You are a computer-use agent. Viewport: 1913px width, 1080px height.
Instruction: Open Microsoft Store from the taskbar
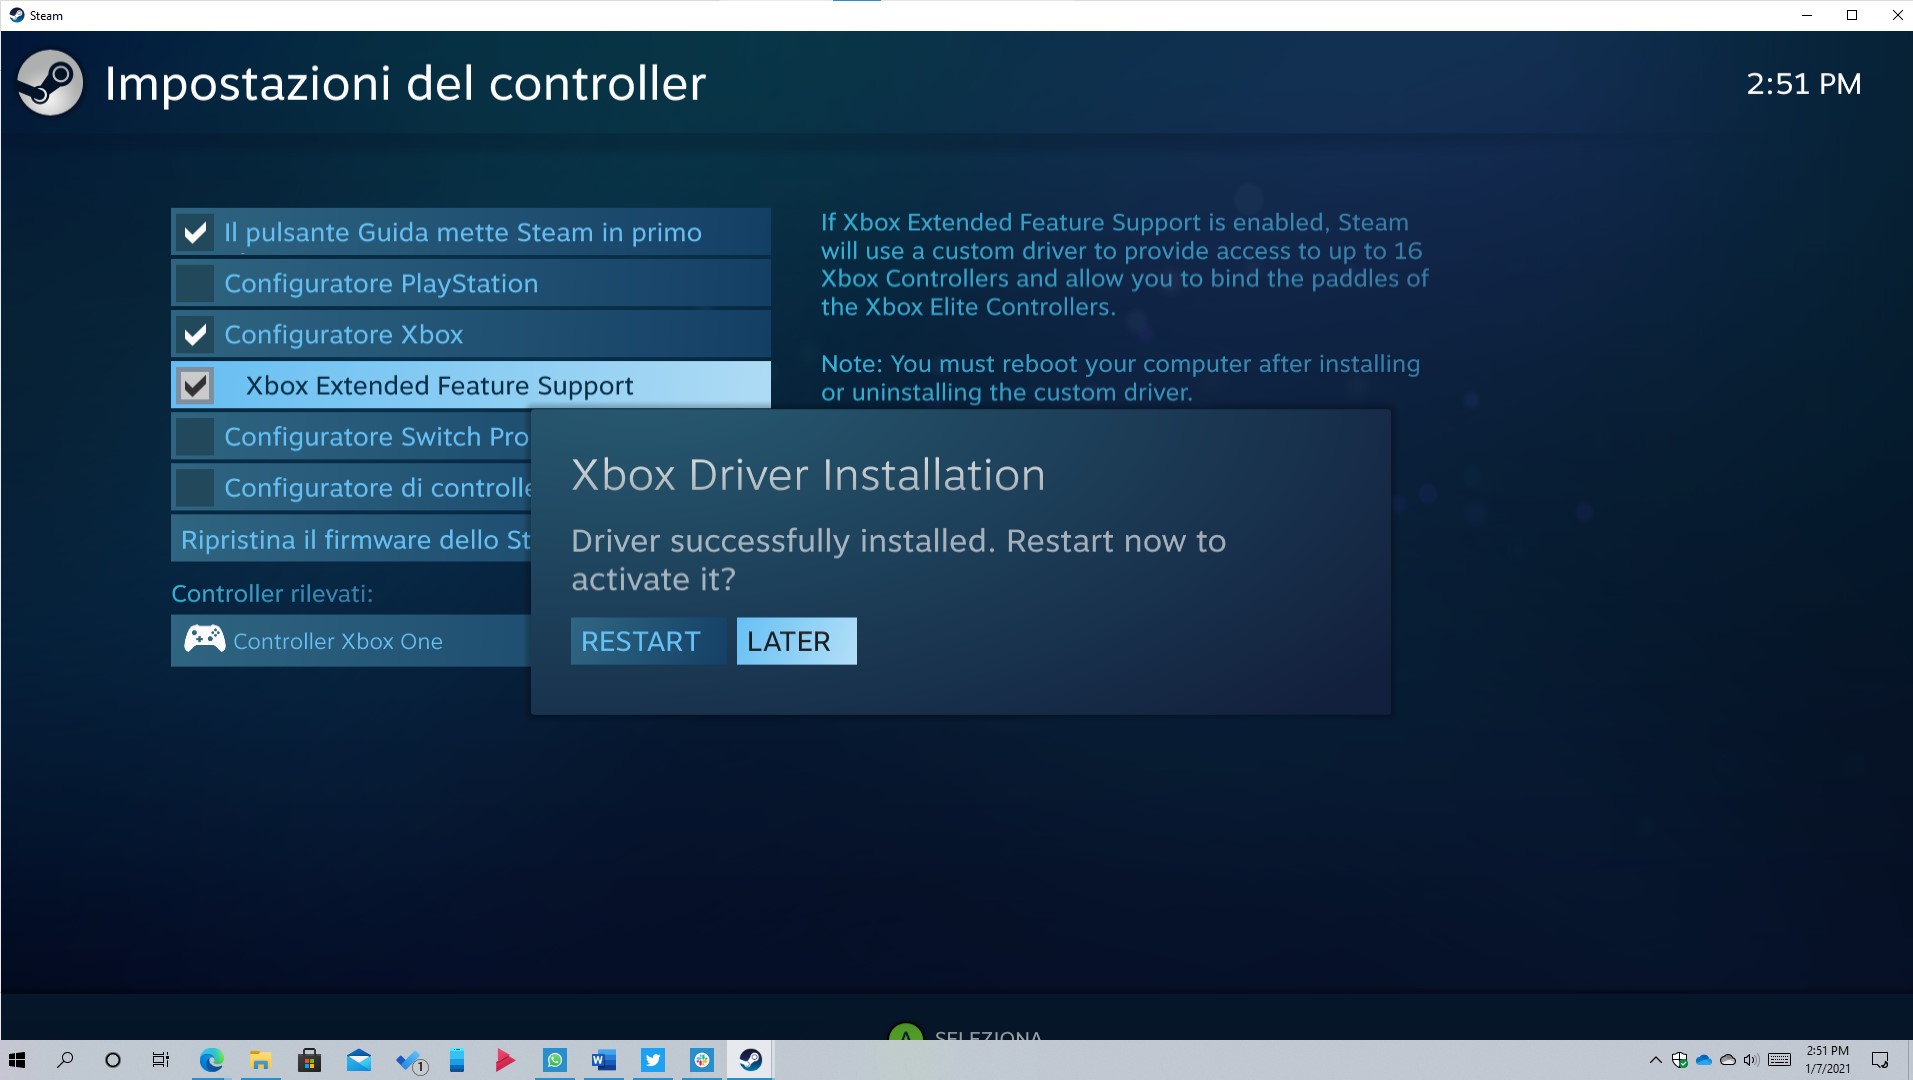pos(309,1060)
